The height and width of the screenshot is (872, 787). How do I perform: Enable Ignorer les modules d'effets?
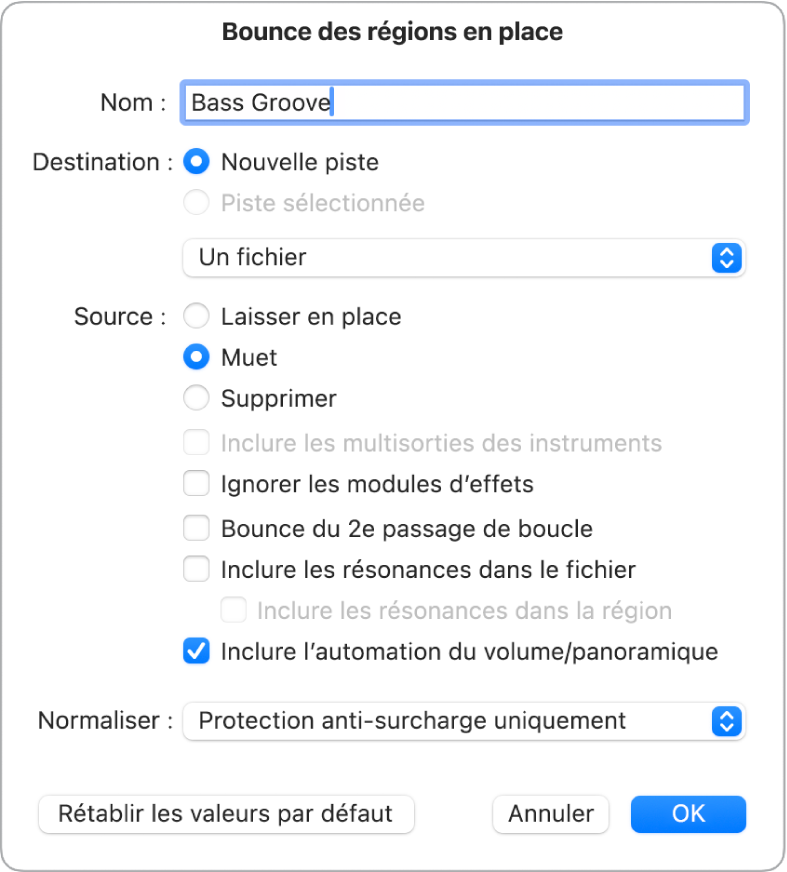coord(196,483)
